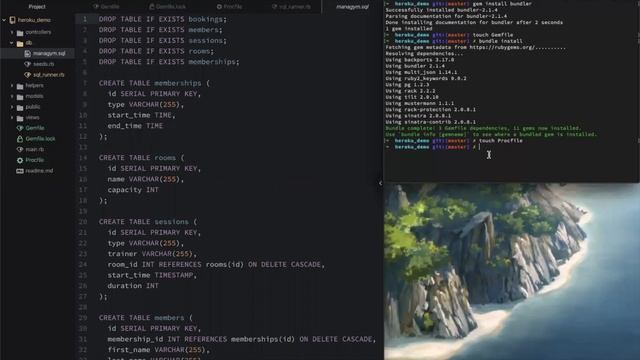
Task: Click 'memberships(id)' reference on line 31
Action: point(263,339)
